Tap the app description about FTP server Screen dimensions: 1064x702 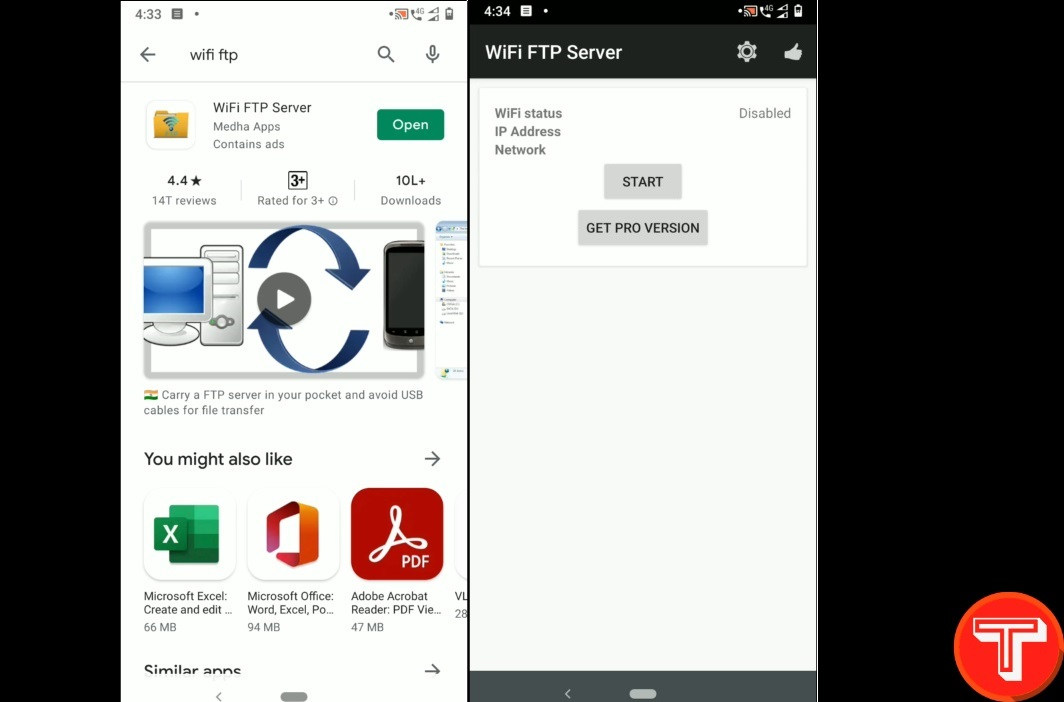point(284,402)
